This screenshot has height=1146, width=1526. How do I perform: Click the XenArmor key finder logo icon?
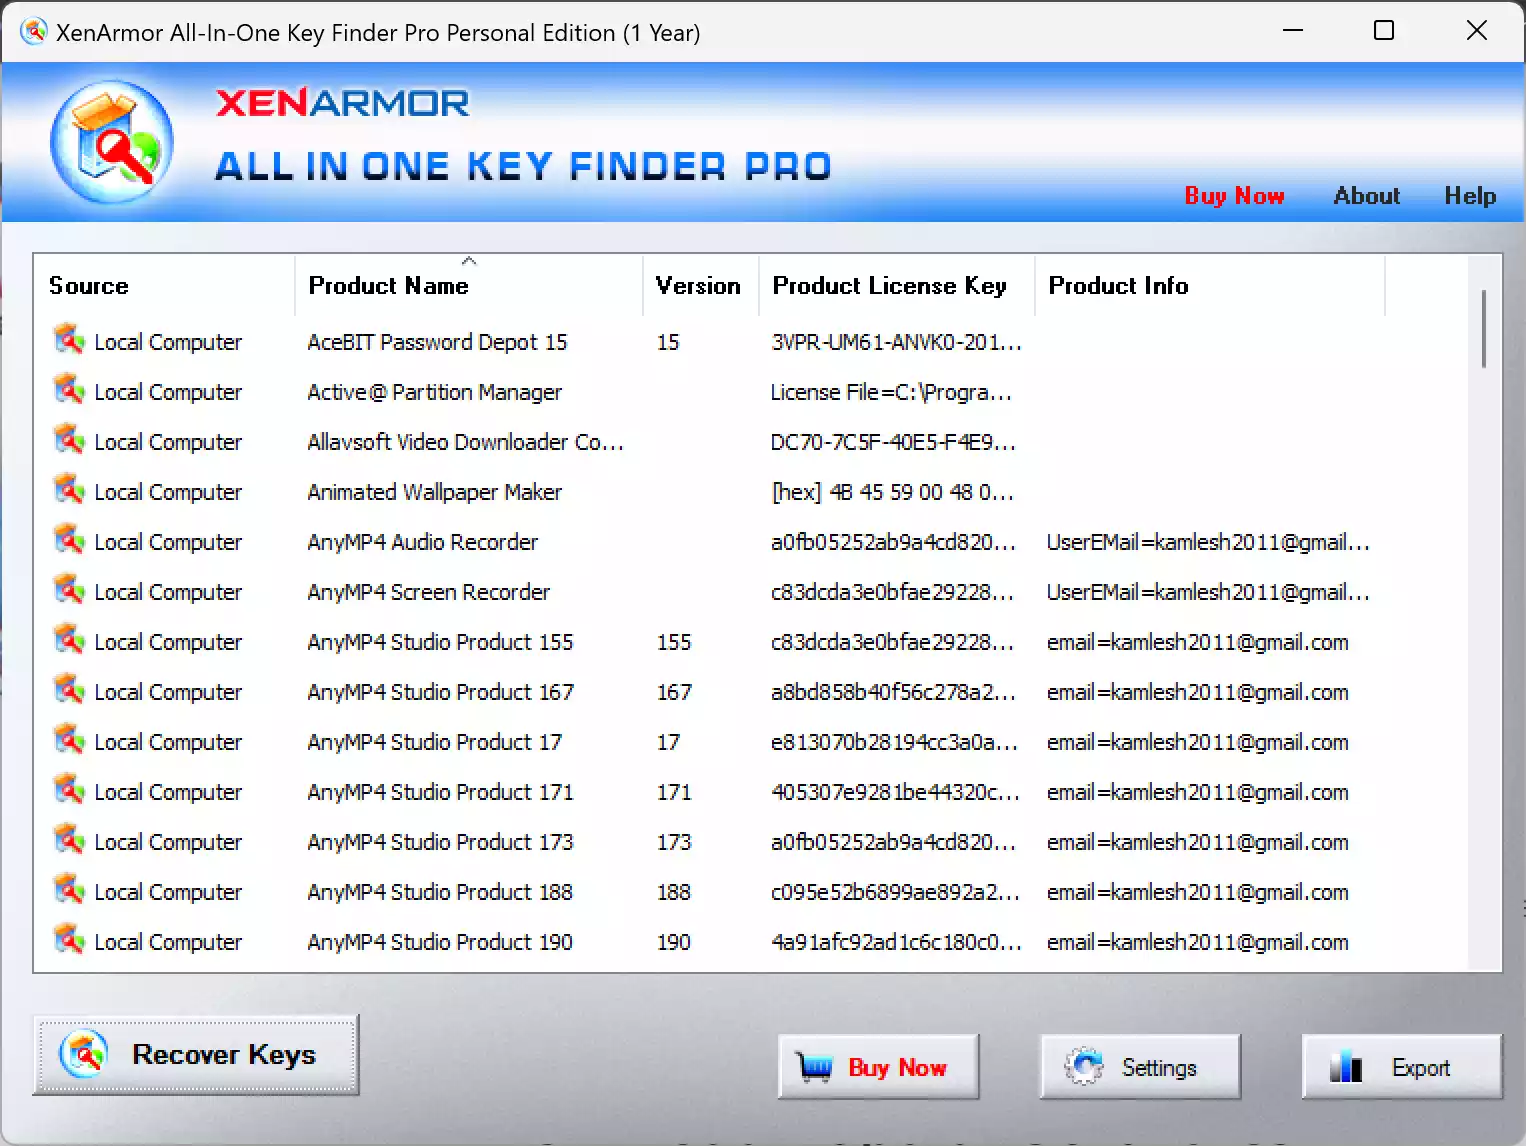(112, 142)
